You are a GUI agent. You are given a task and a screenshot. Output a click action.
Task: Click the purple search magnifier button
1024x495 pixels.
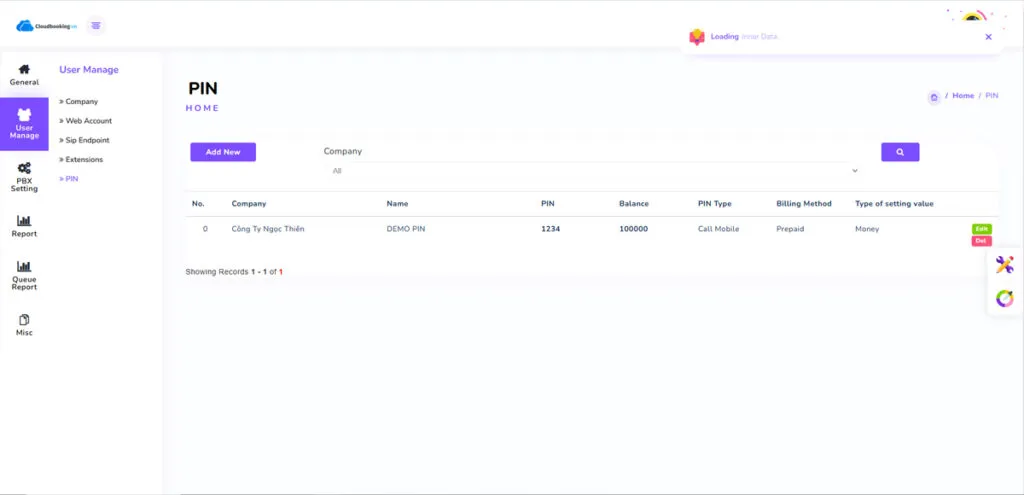[x=899, y=152]
